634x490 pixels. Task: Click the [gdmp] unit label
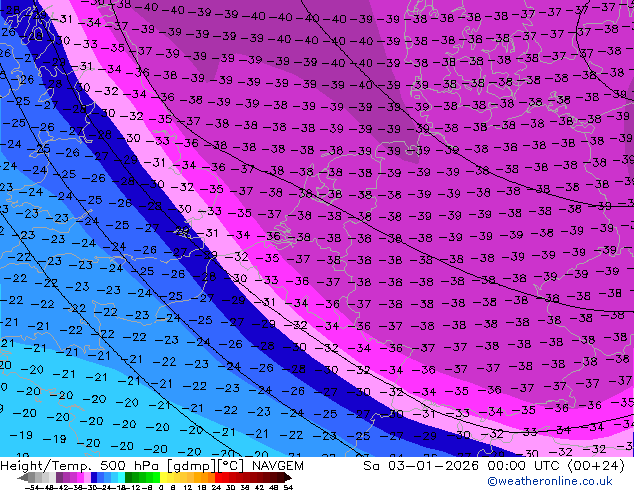pyautogui.click(x=192, y=466)
